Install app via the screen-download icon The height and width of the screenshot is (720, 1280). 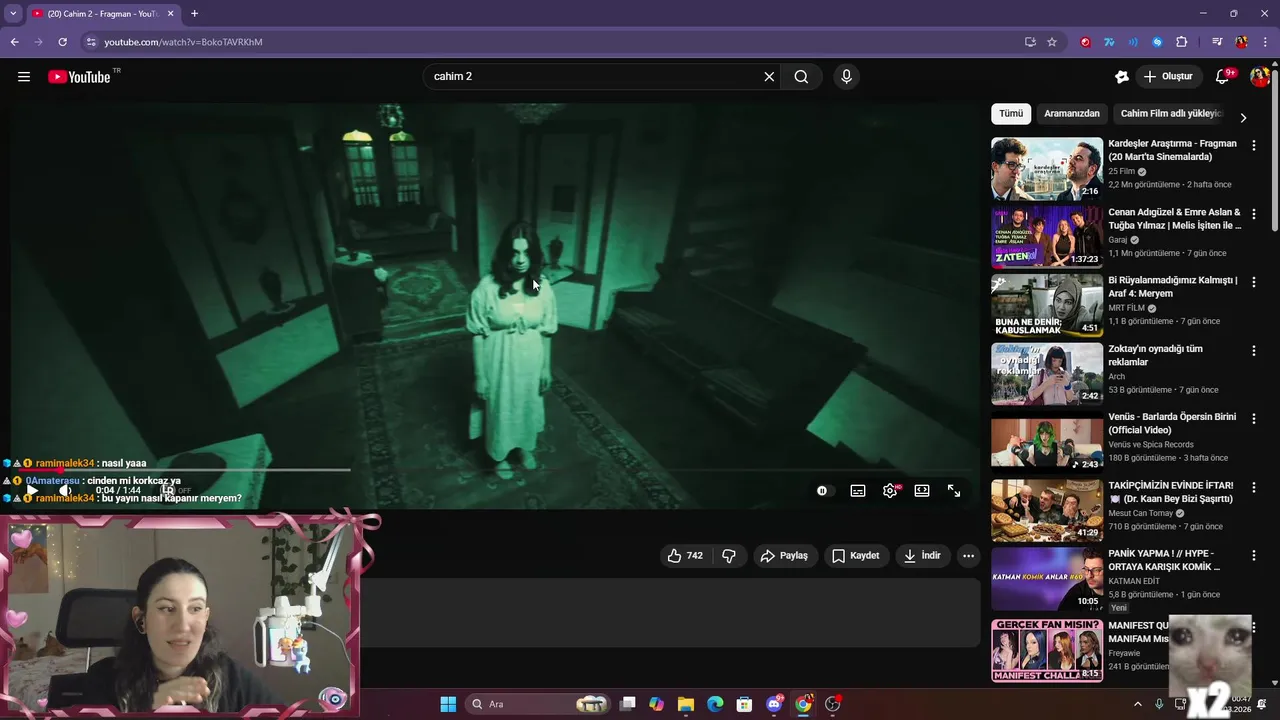1030,42
